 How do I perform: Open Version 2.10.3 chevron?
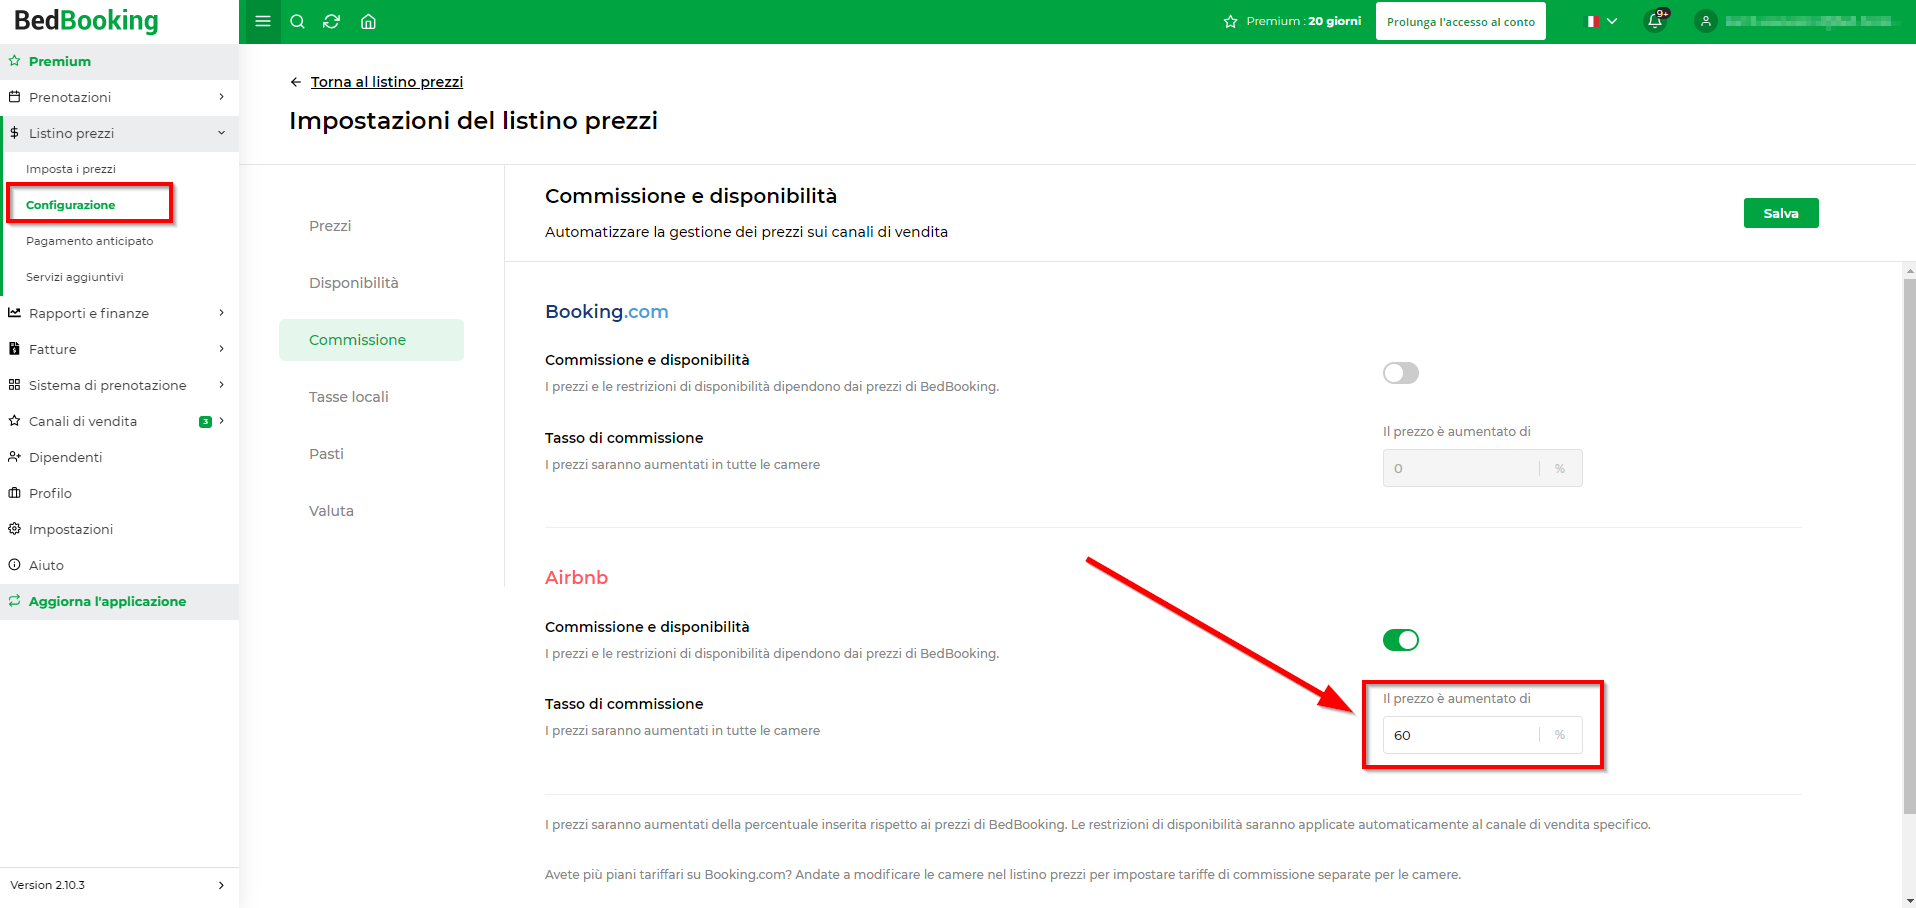tap(221, 885)
